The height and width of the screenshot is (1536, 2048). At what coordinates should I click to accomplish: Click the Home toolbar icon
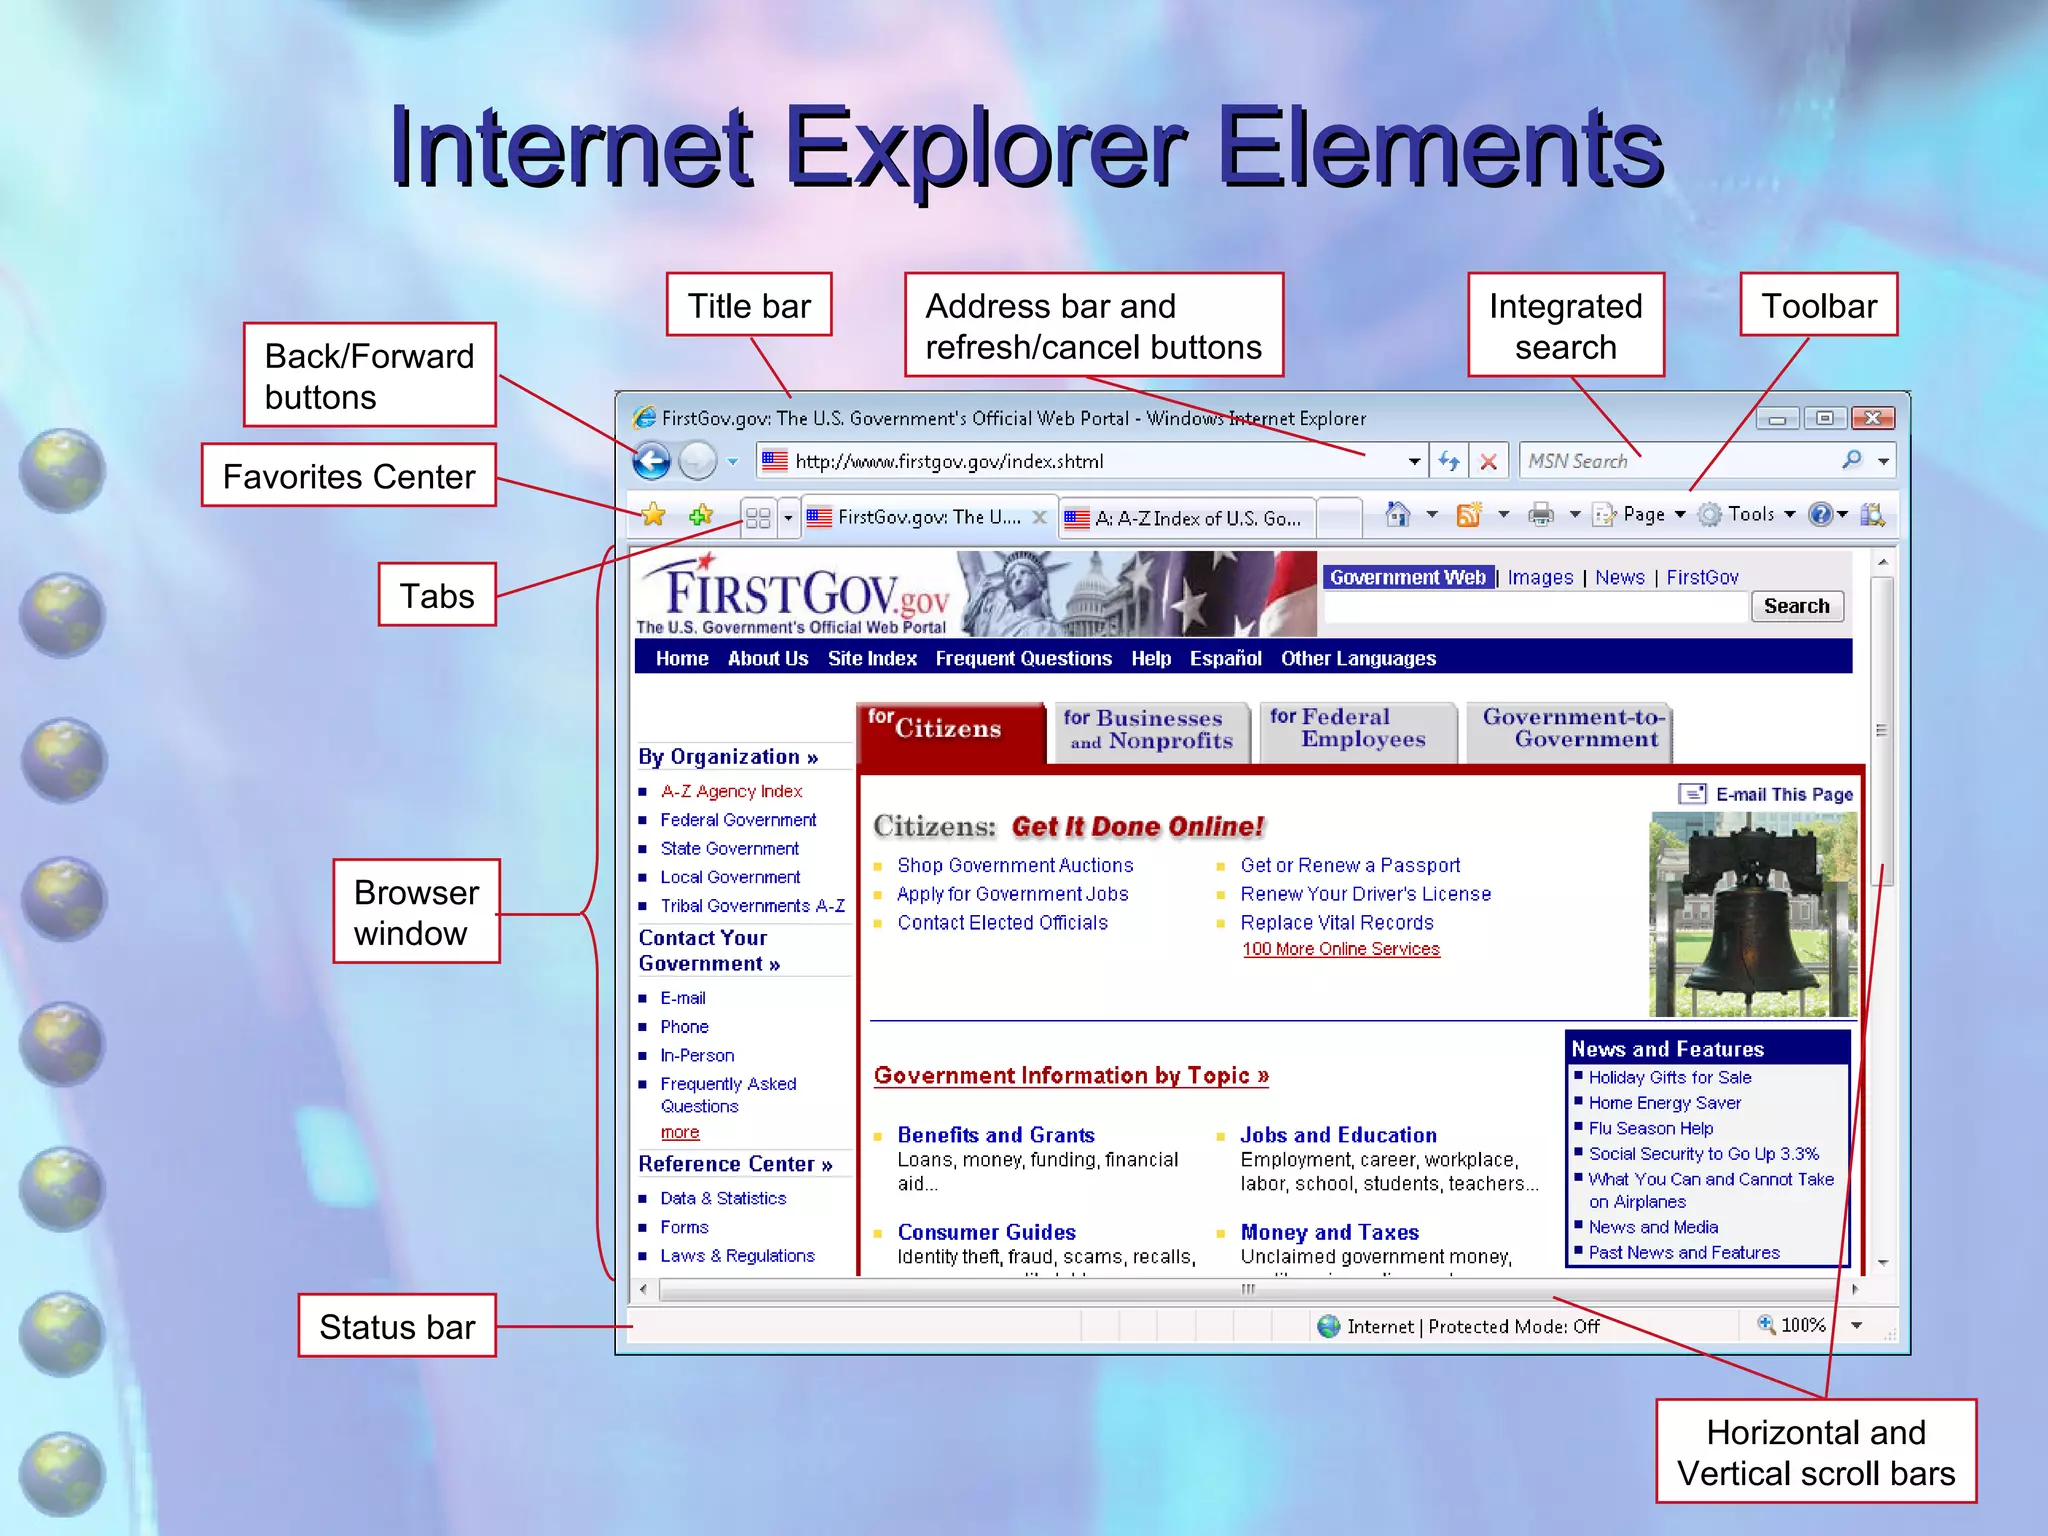1398,514
